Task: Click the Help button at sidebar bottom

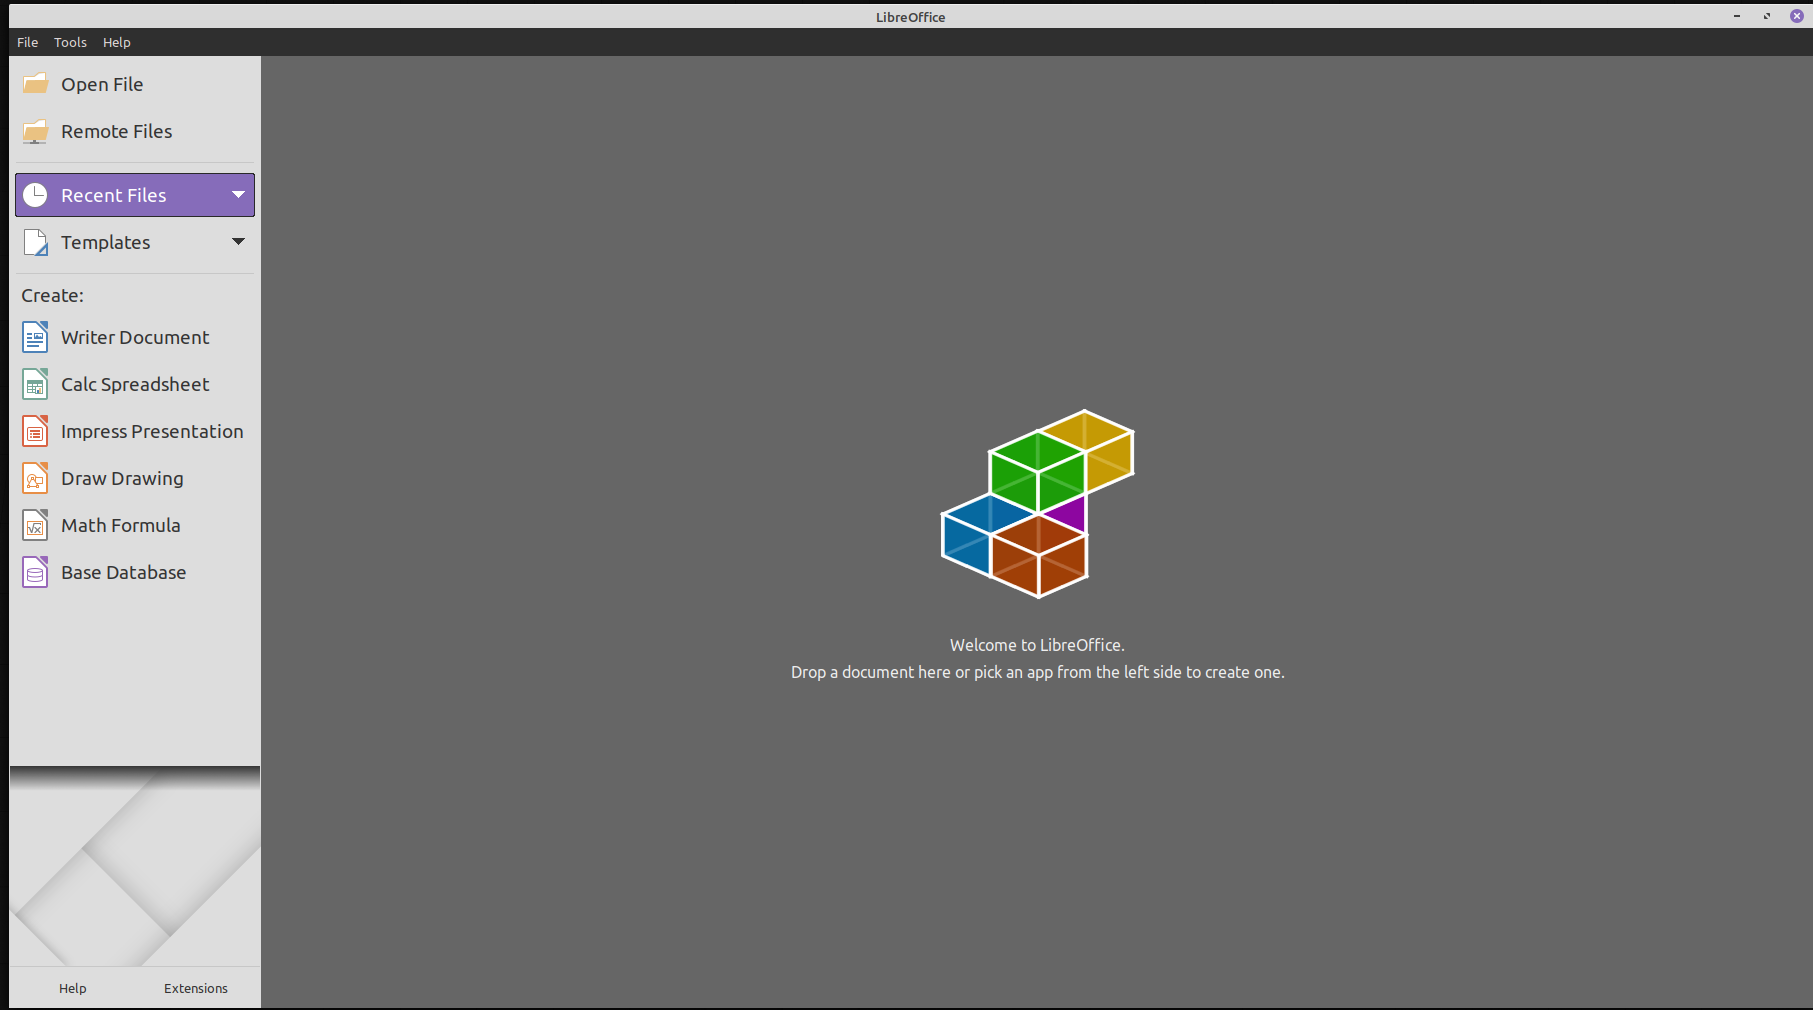Action: point(72,988)
